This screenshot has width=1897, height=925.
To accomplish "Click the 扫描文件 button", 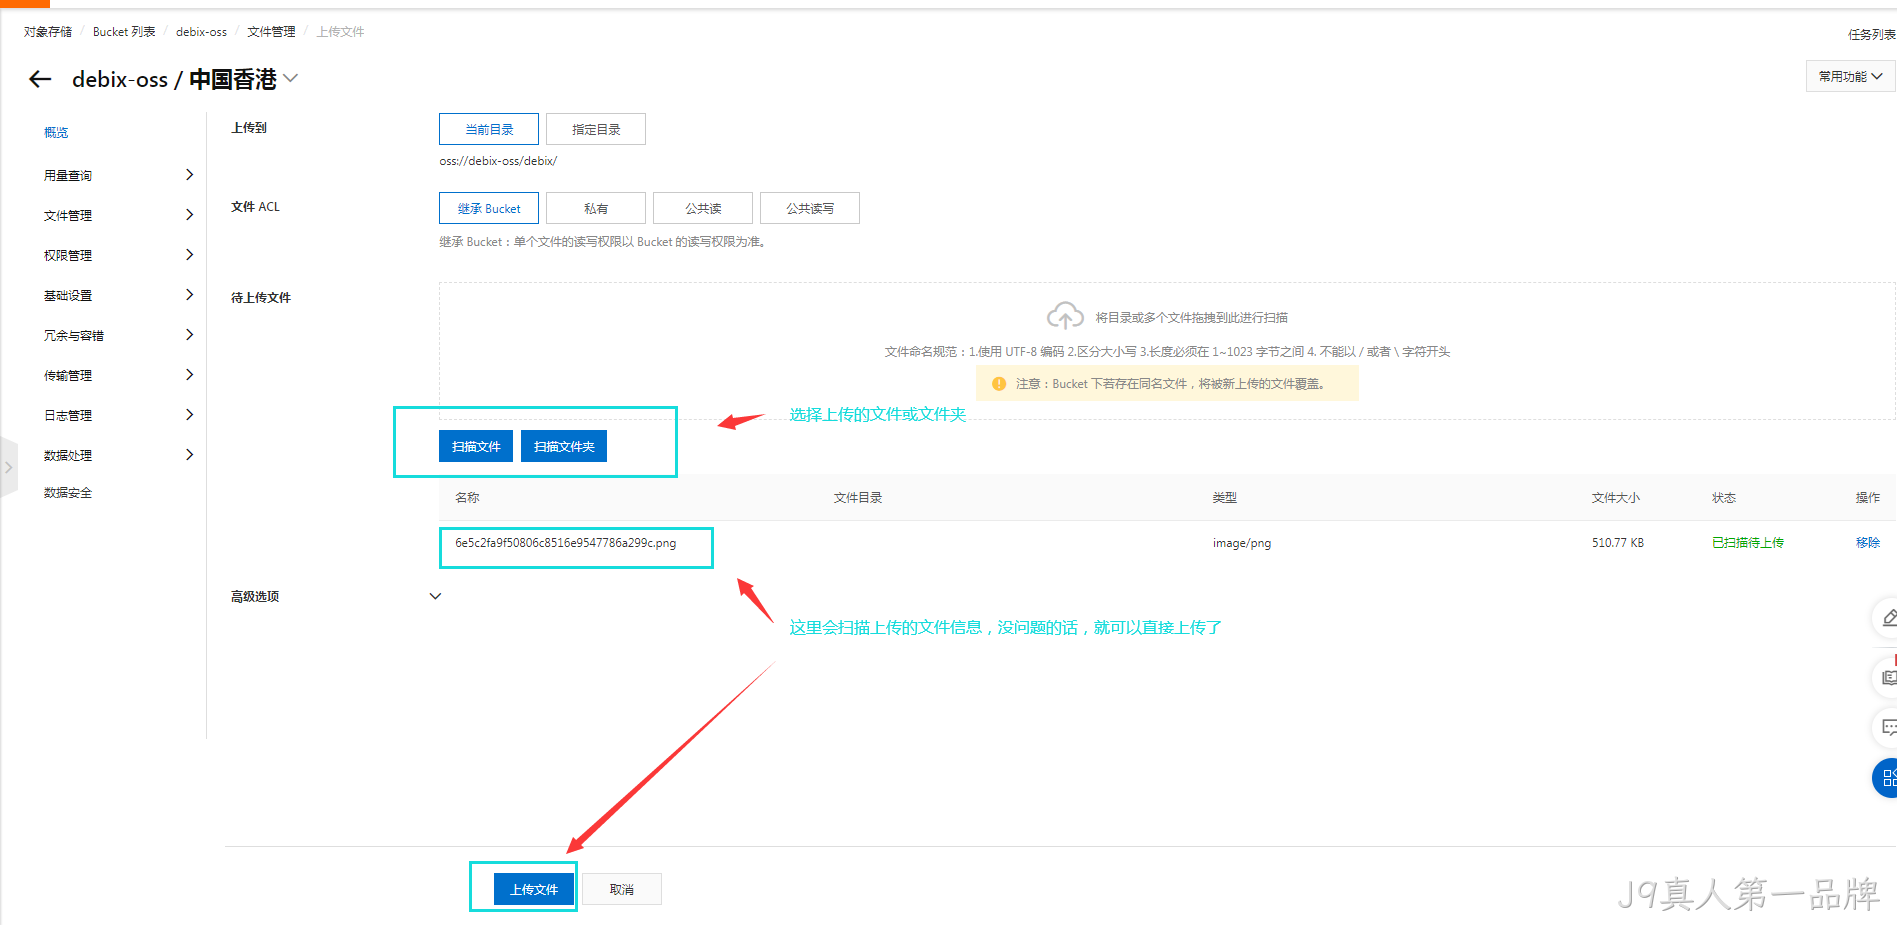I will coord(476,446).
